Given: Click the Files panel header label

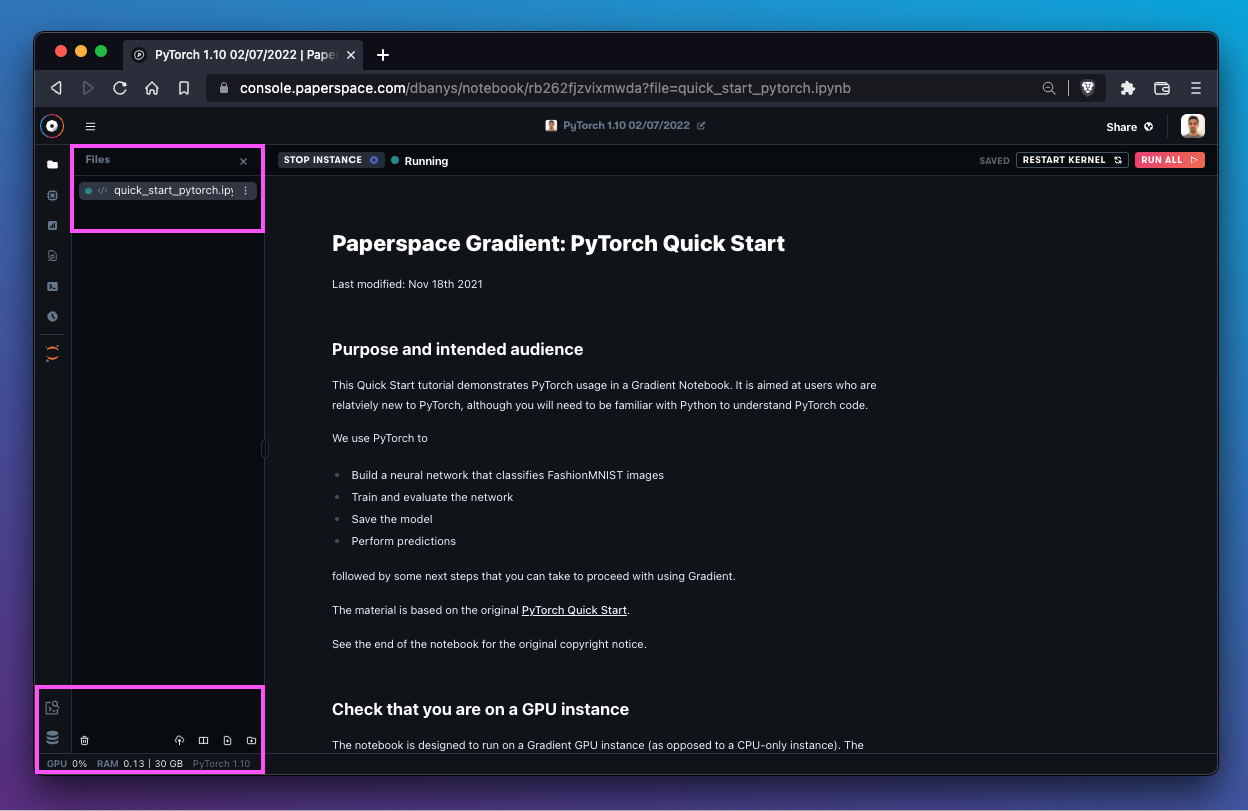Looking at the screenshot, I should tap(98, 160).
